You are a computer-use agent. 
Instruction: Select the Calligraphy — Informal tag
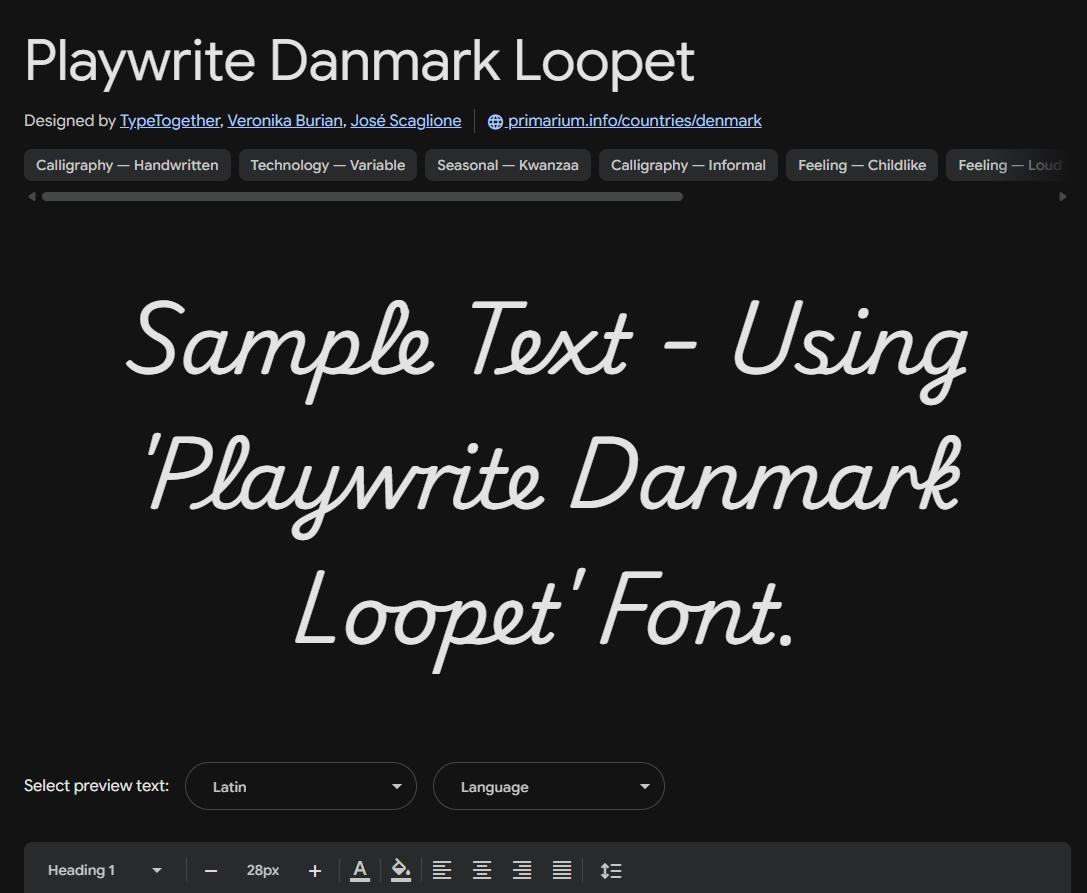tap(688, 165)
